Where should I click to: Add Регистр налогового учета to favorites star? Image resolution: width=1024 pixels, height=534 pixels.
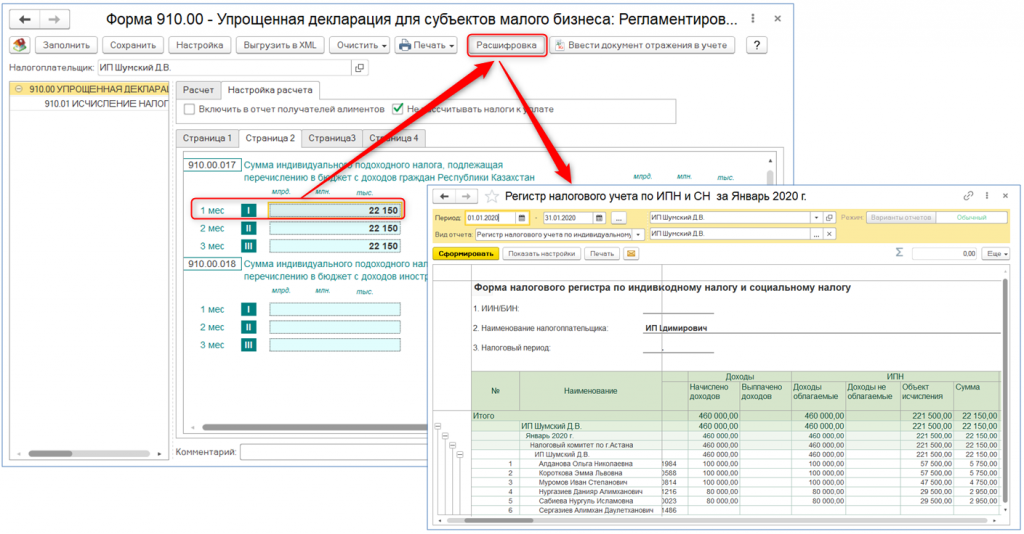(492, 196)
